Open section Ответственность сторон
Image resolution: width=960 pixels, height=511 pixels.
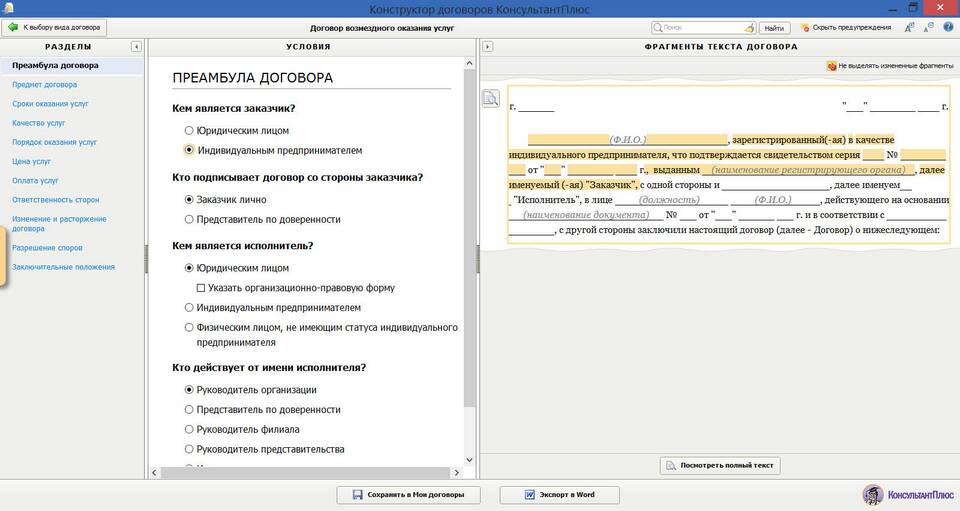(x=56, y=200)
